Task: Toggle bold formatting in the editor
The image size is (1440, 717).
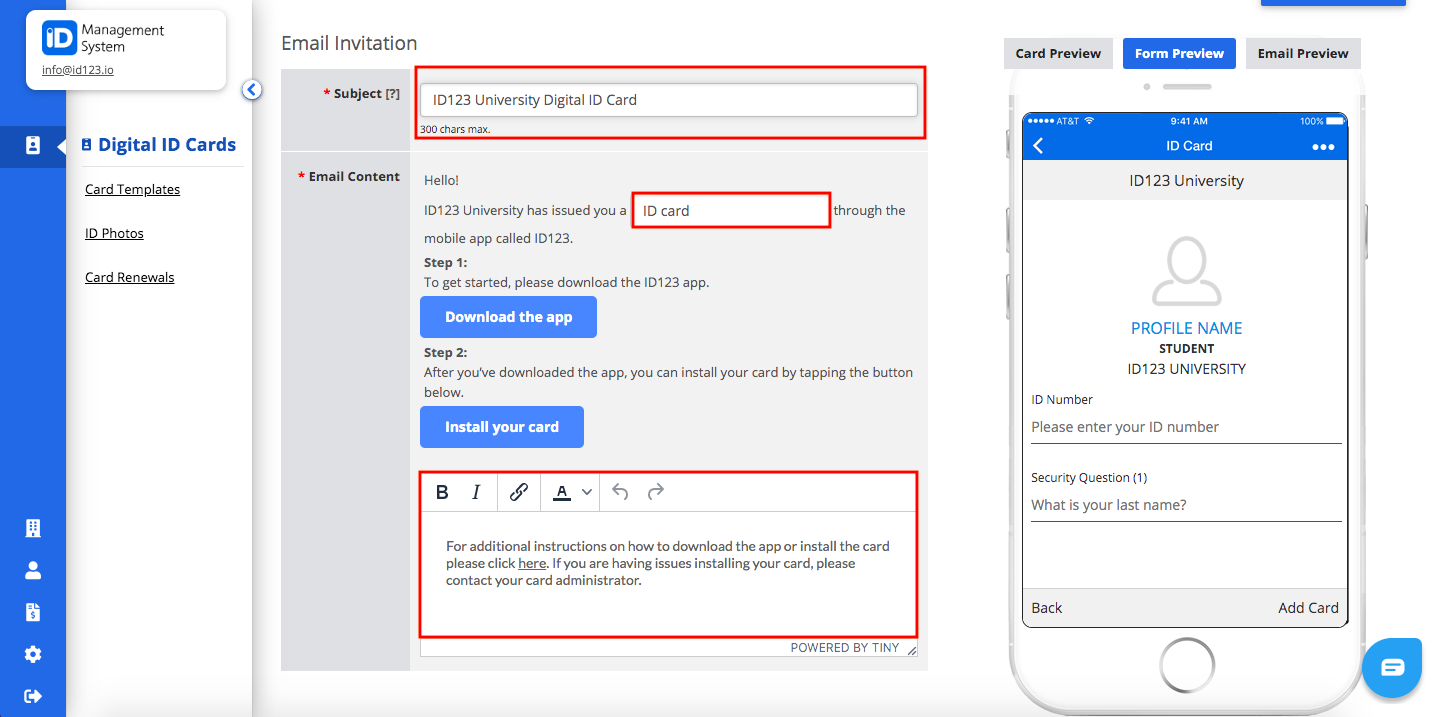Action: pyautogui.click(x=442, y=492)
